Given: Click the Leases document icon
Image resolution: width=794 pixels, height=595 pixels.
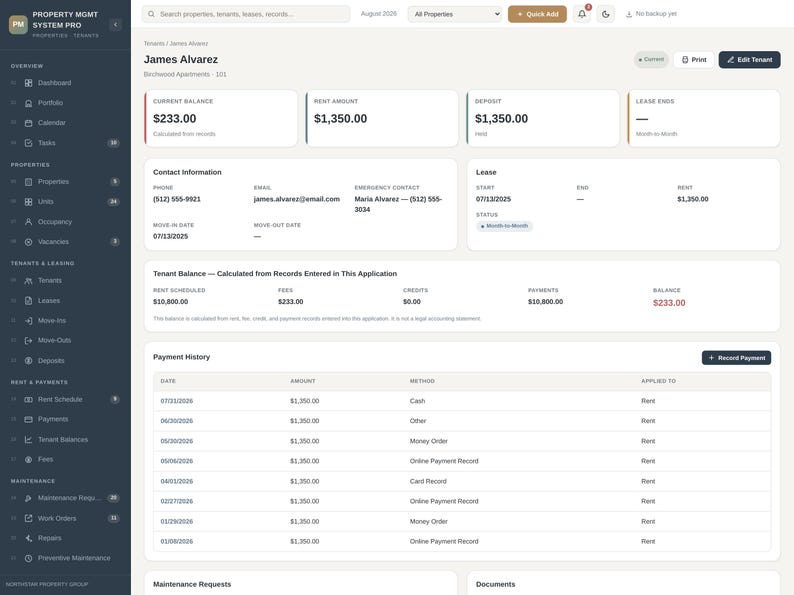Looking at the screenshot, I should point(28,301).
